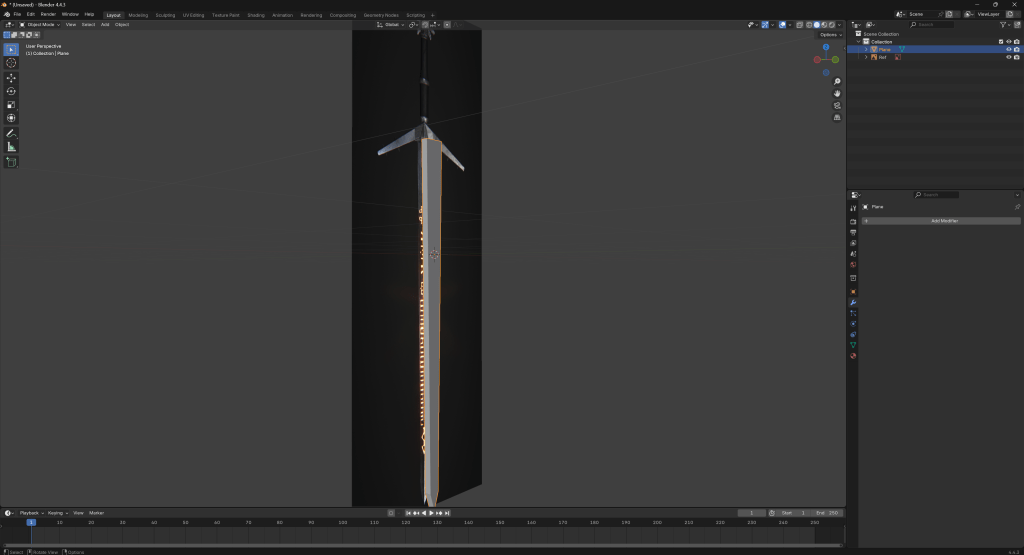
Task: Click the hand pan-view icon in the viewport
Action: pyautogui.click(x=837, y=93)
